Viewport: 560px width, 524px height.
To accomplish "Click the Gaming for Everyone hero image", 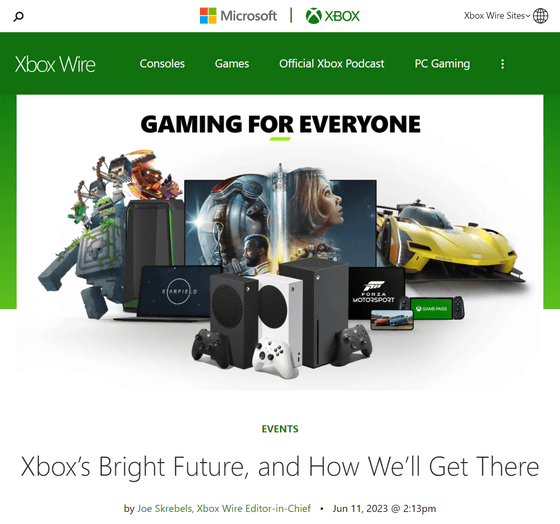I will [280, 242].
